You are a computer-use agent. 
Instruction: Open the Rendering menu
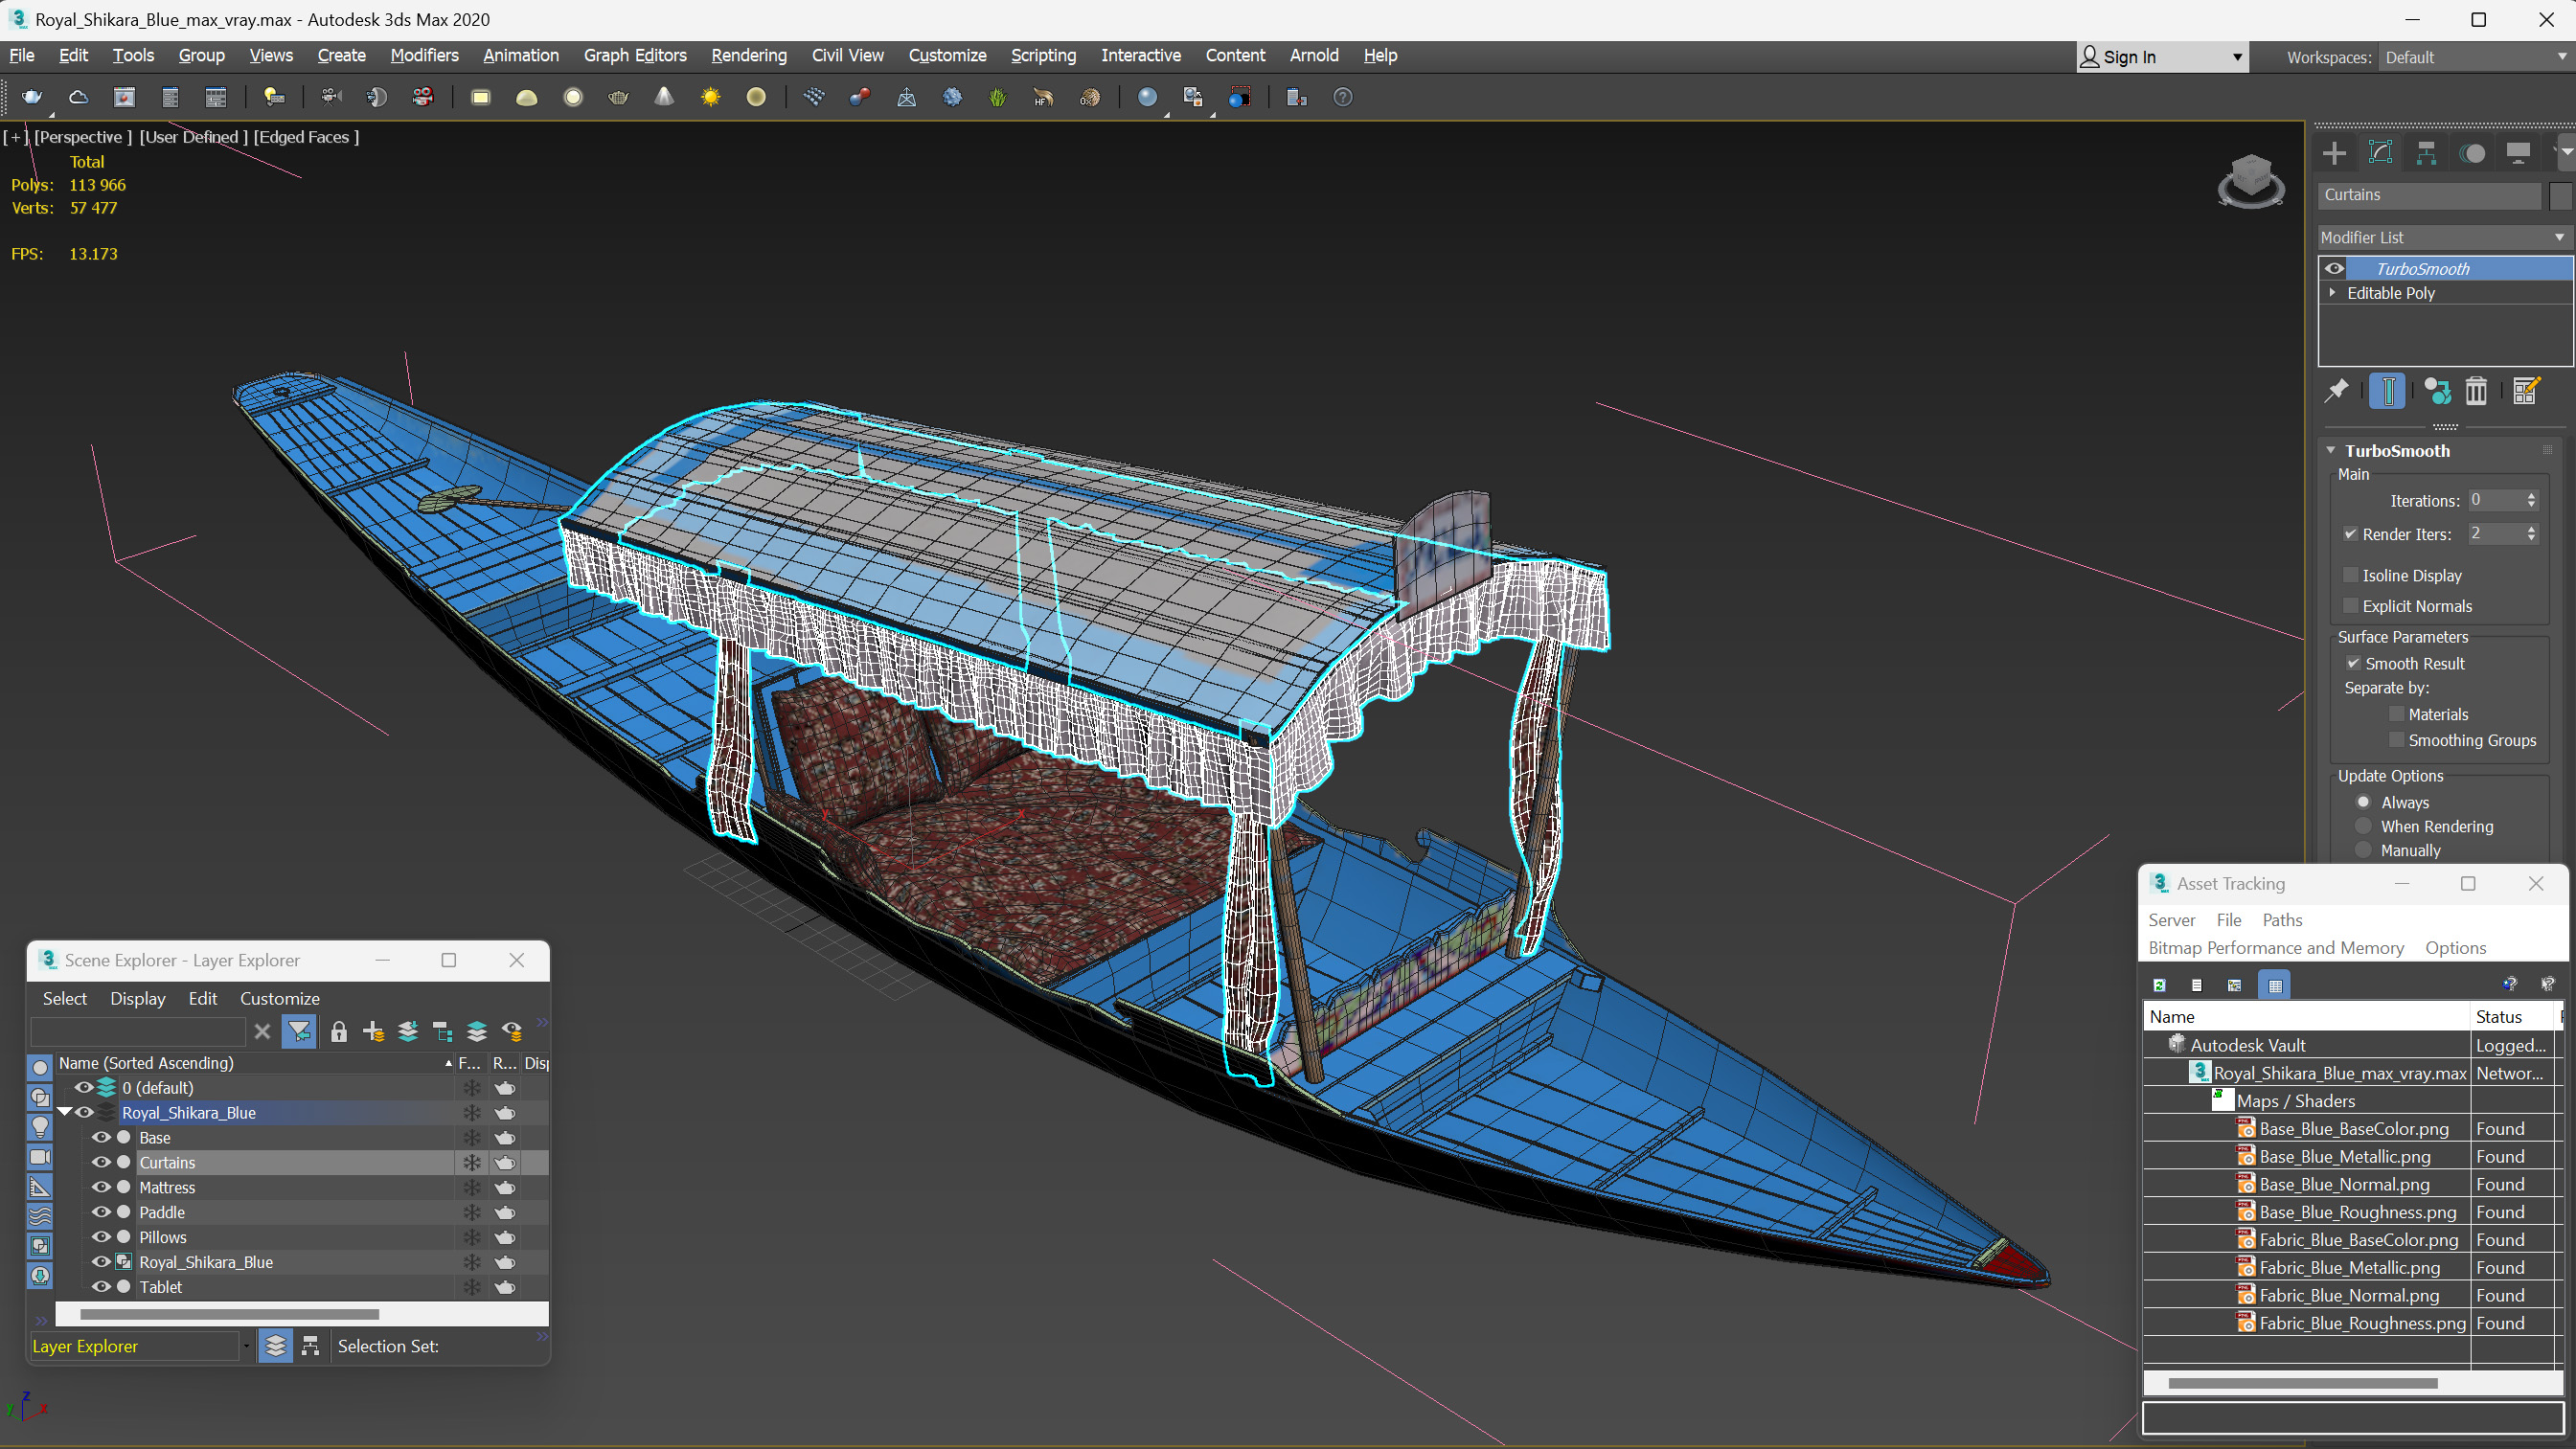click(x=748, y=55)
